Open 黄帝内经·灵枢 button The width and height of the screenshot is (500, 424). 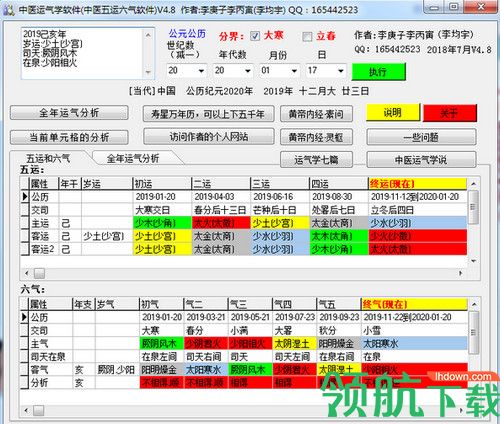(x=316, y=137)
